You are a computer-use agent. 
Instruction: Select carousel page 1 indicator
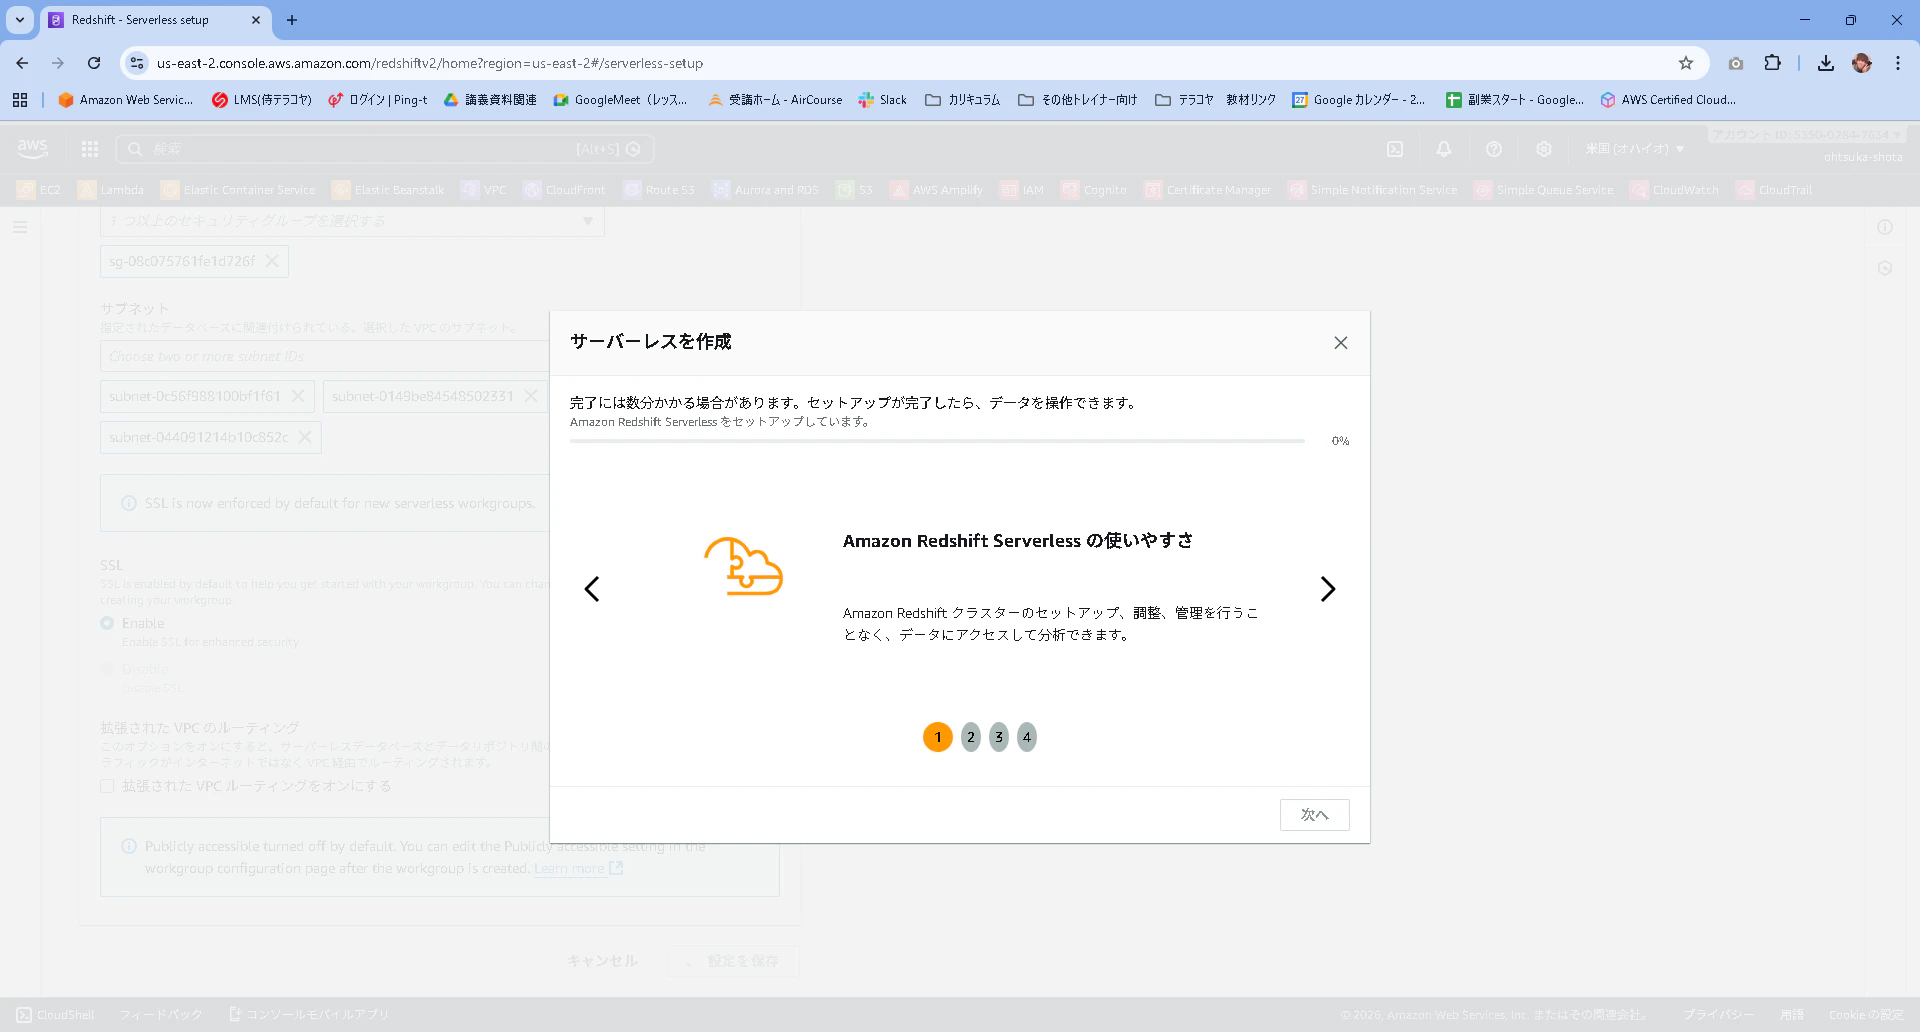938,737
